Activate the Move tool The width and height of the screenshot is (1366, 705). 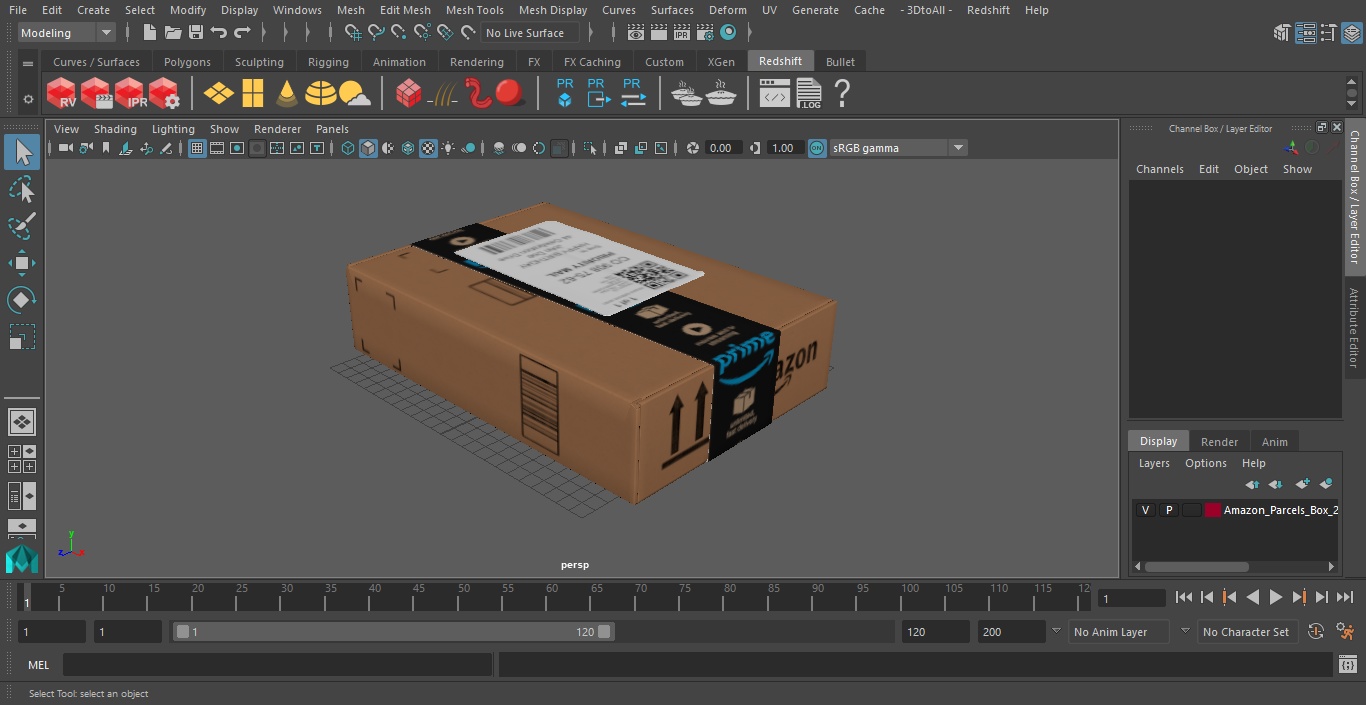(21, 264)
